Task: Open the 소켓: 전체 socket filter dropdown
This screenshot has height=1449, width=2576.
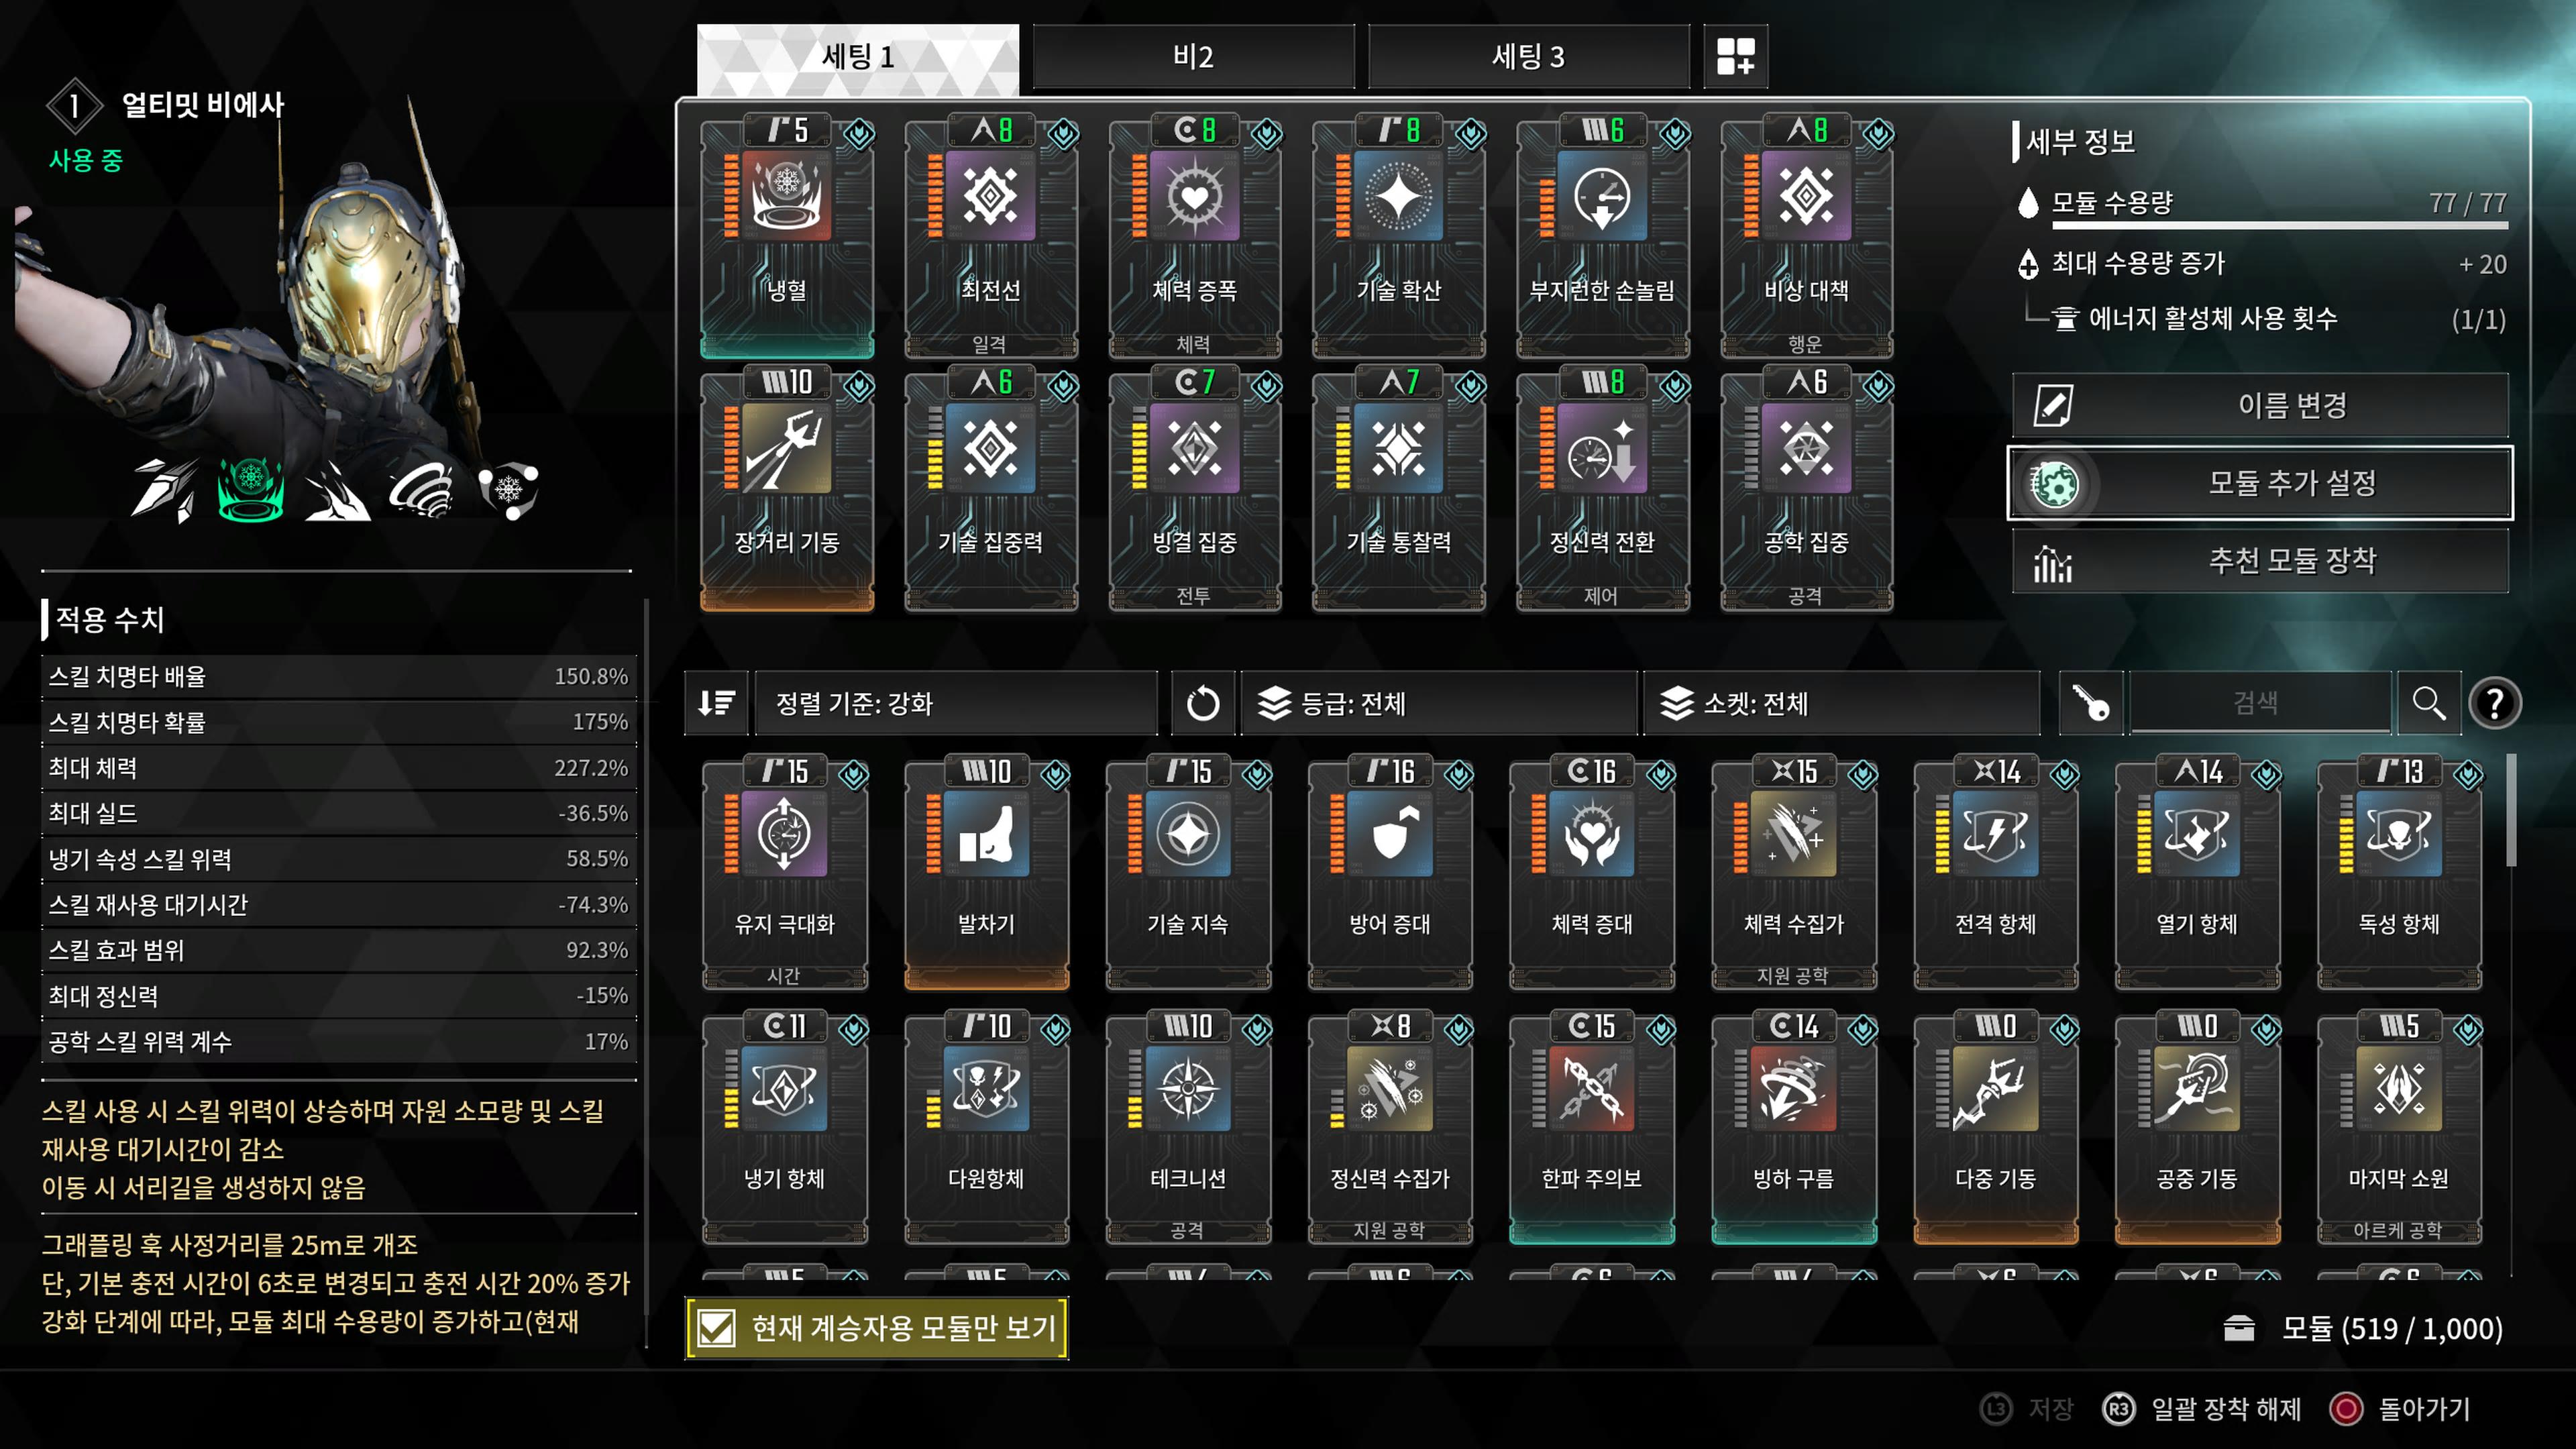Action: coord(1841,703)
